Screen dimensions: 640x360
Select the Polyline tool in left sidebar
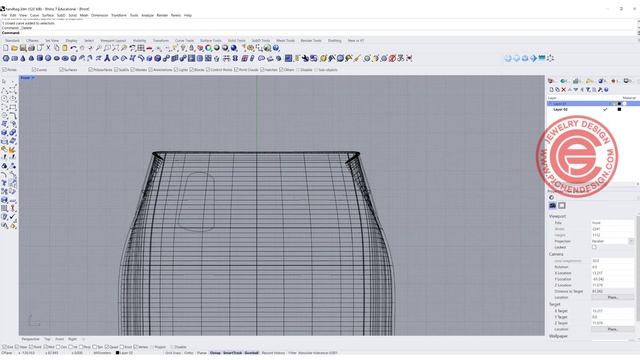tap(4, 90)
